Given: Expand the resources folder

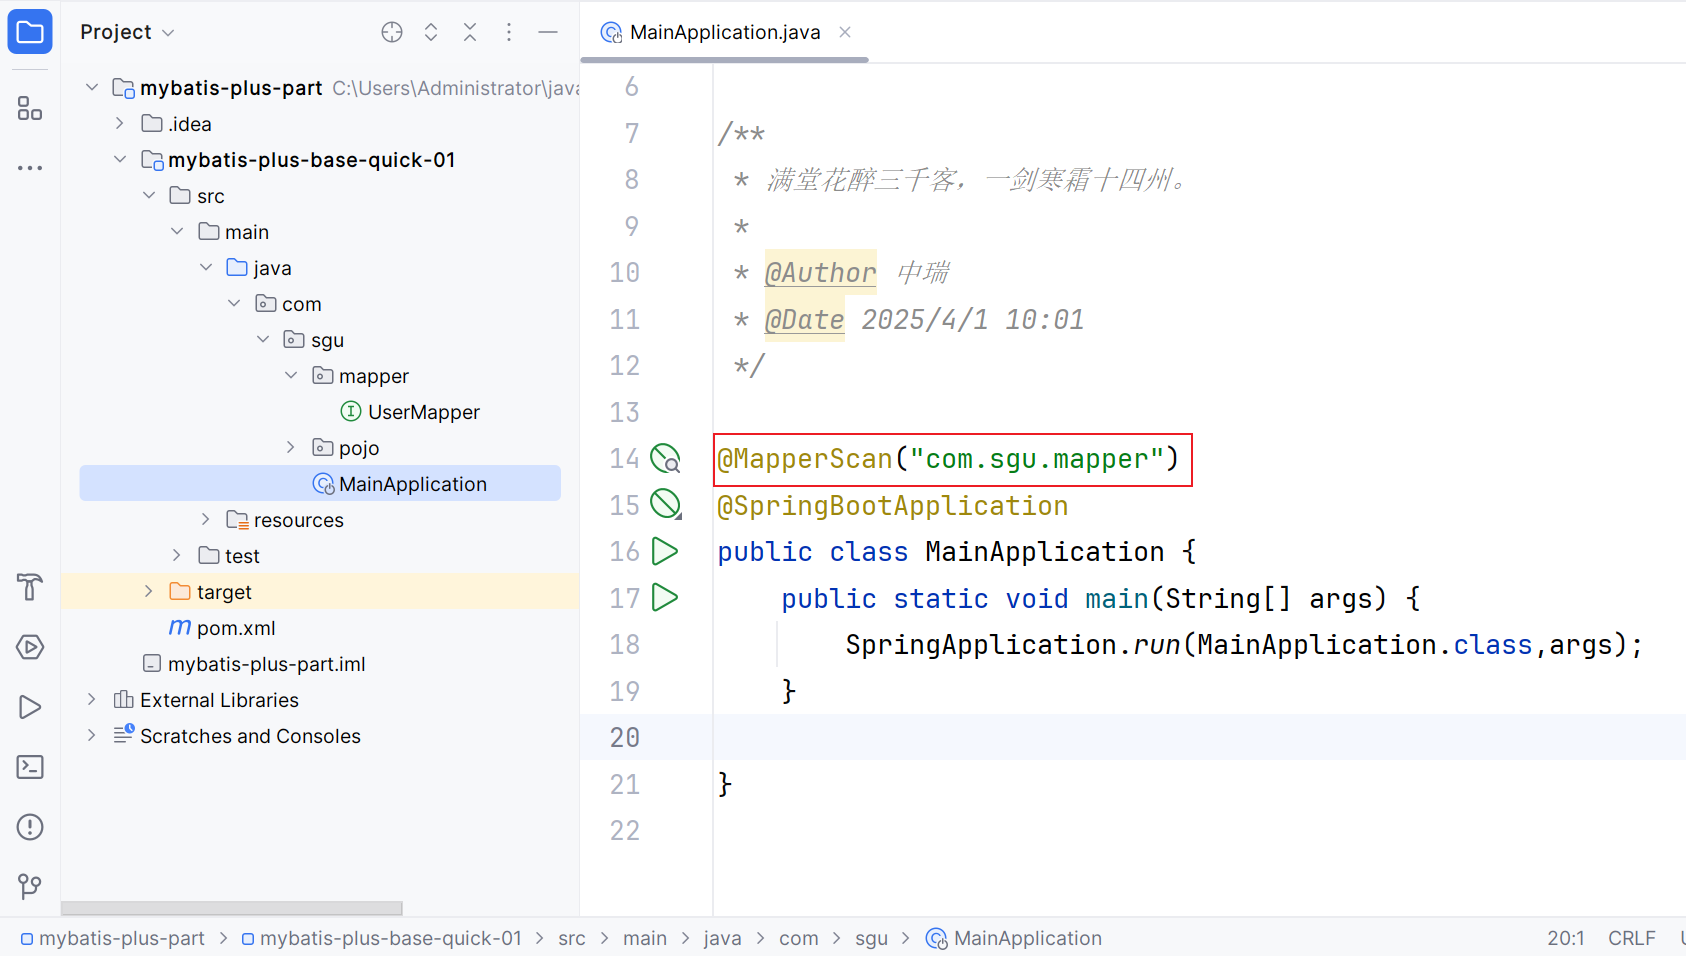Looking at the screenshot, I should click(206, 519).
